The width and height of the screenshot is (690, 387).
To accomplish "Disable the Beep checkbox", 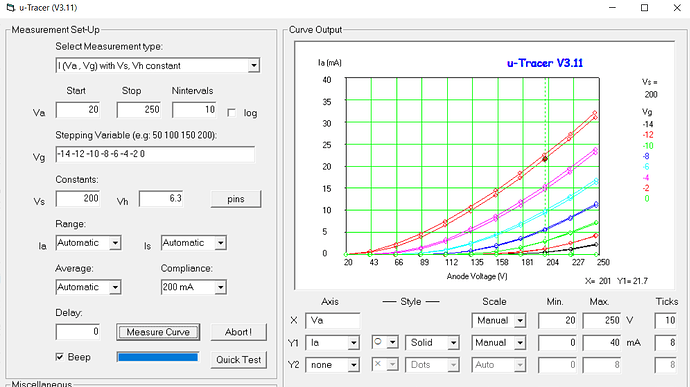I will tap(59, 357).
